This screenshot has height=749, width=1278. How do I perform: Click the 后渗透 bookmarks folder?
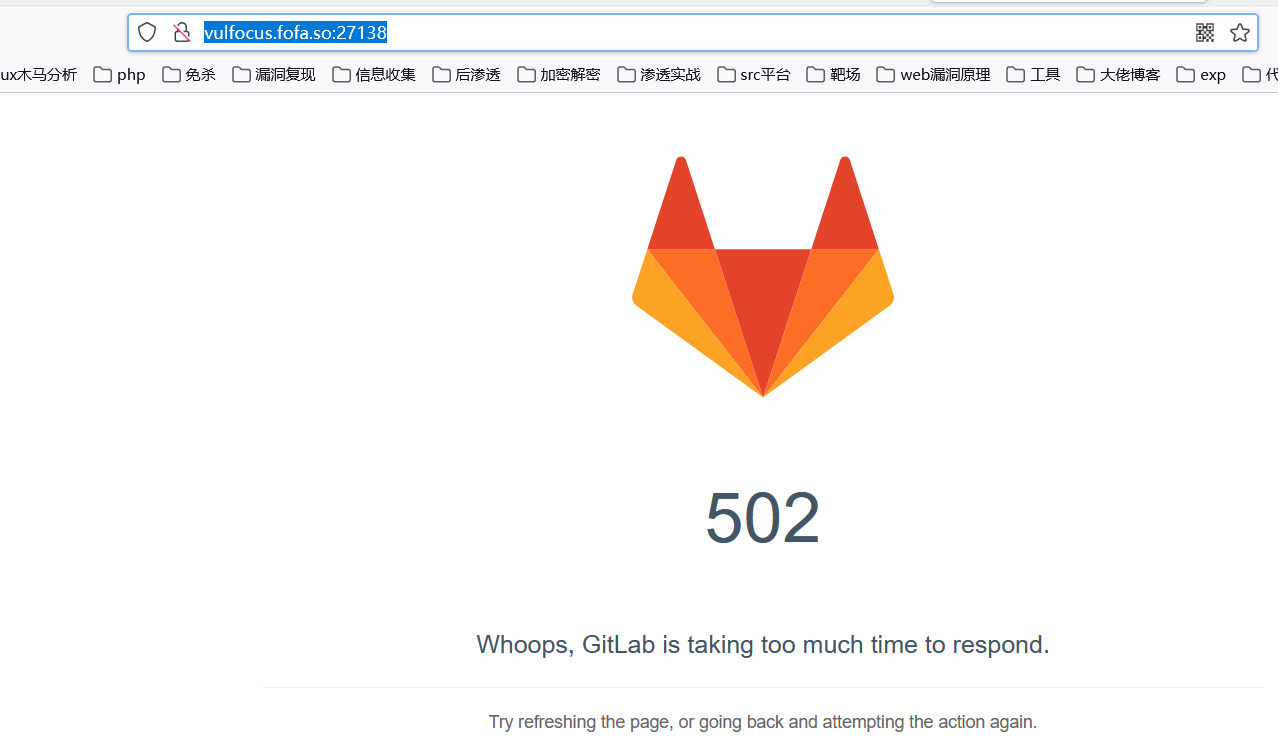(465, 73)
